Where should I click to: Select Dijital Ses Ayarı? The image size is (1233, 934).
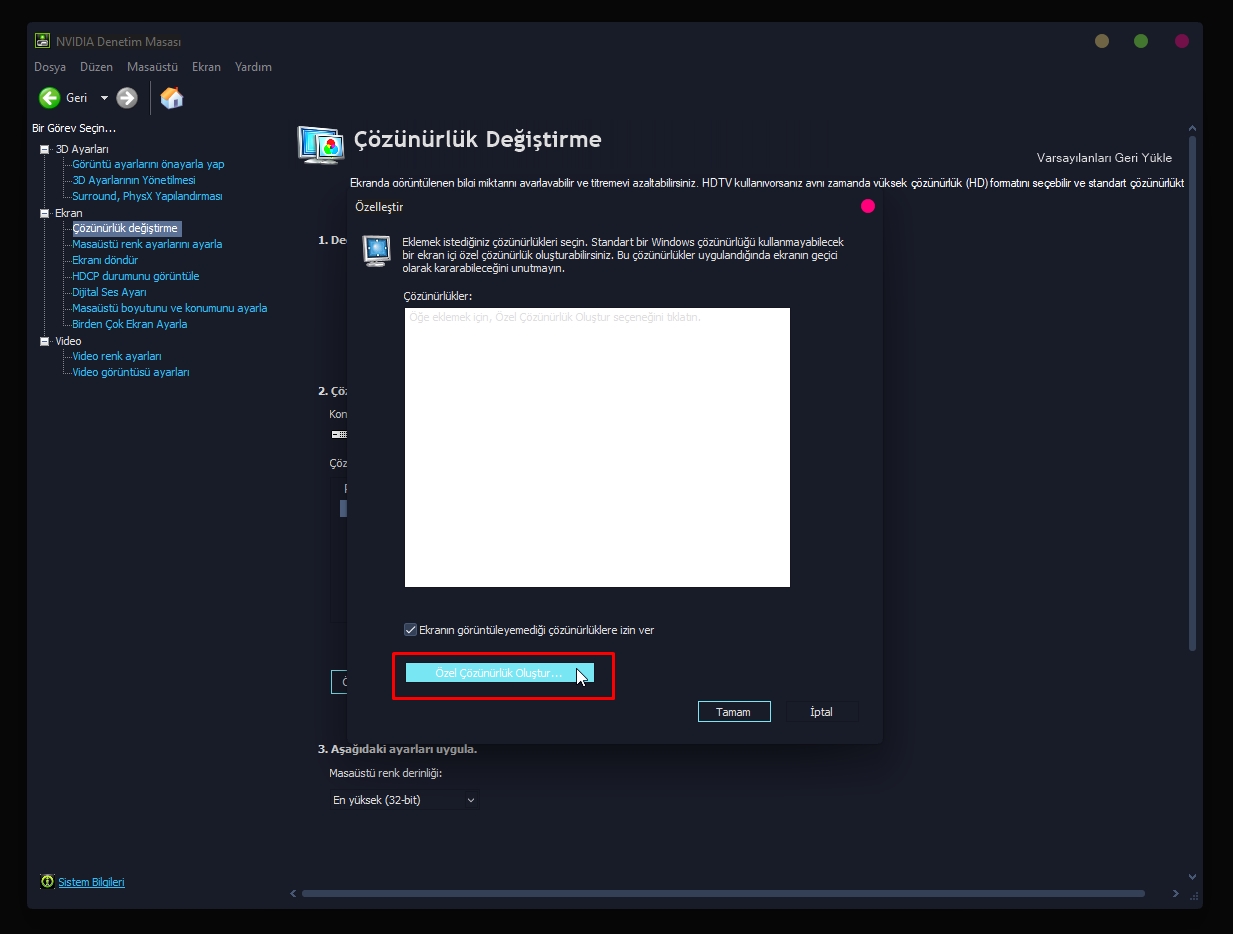tap(109, 292)
